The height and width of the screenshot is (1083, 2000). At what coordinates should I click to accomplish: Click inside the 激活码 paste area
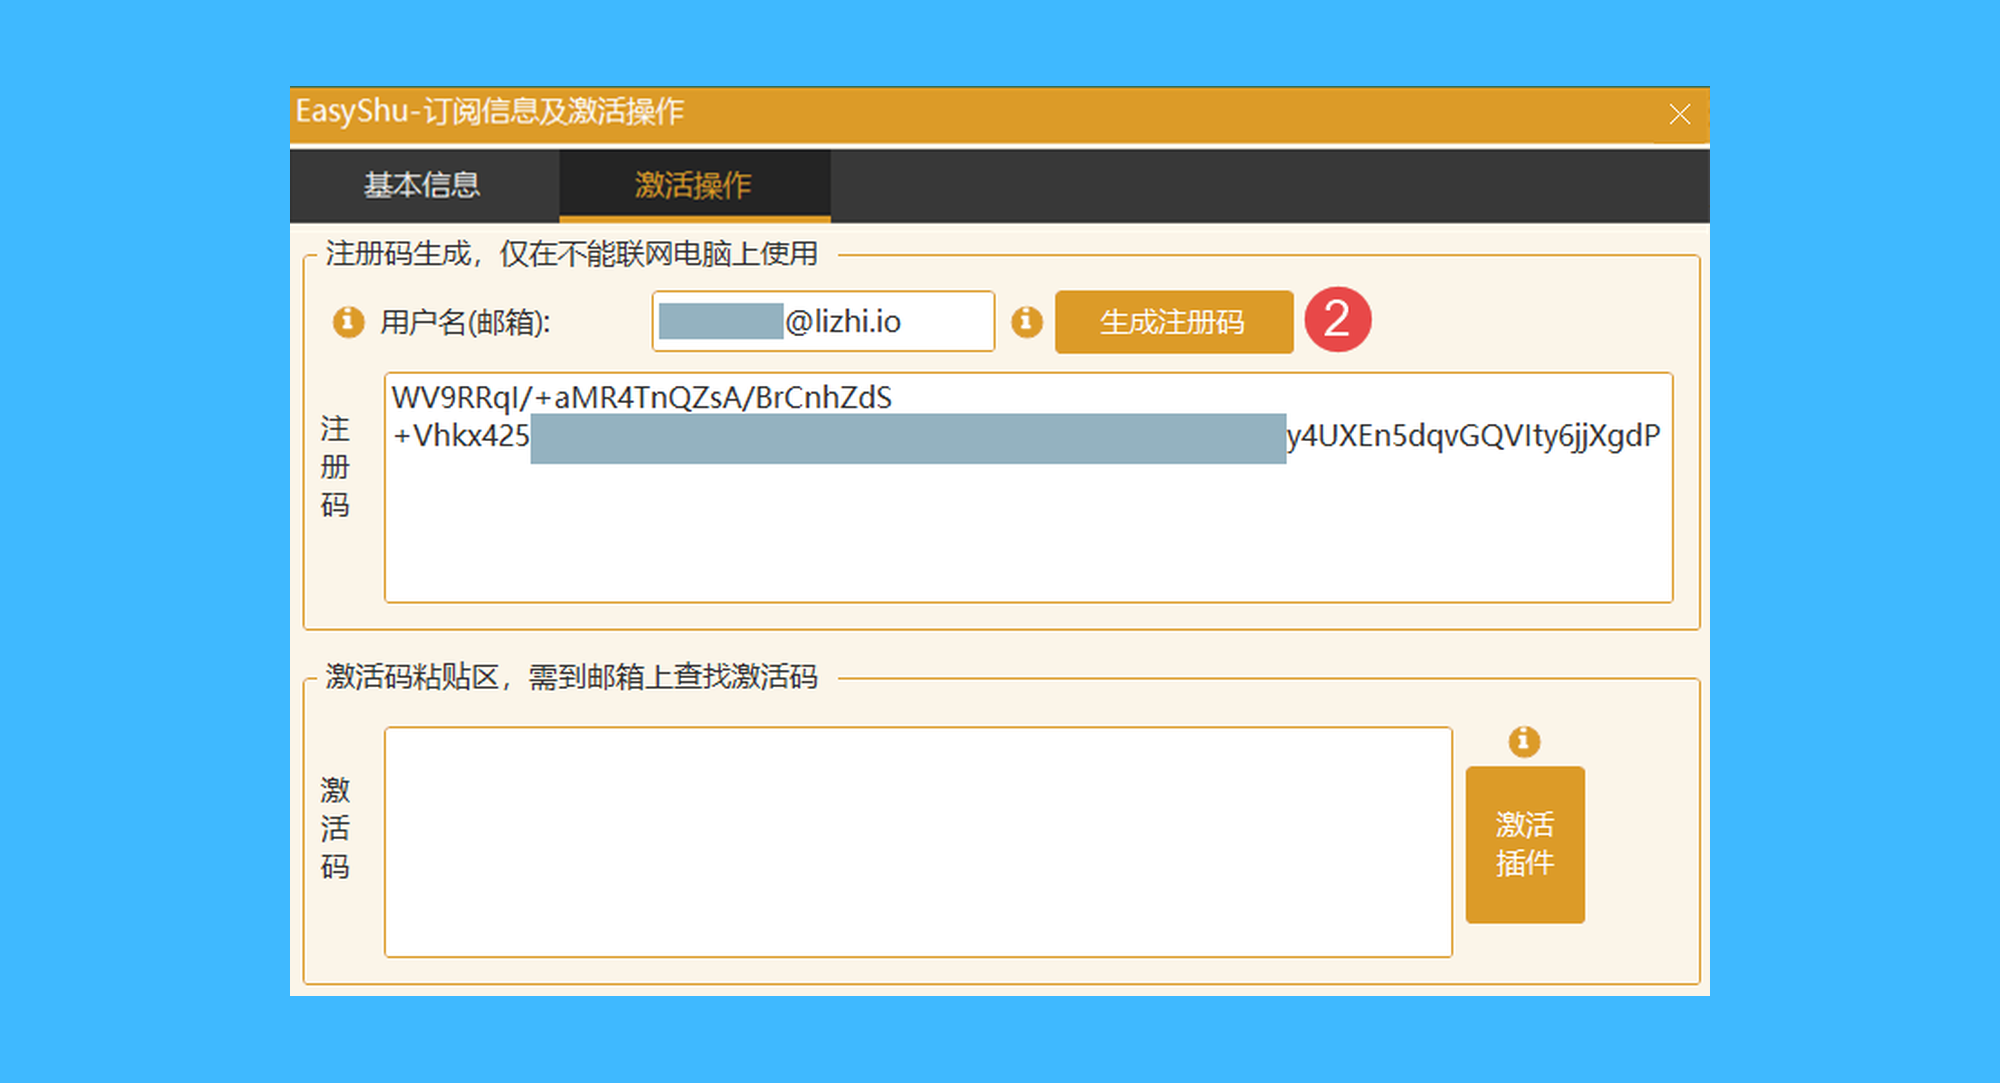pyautogui.click(x=918, y=842)
